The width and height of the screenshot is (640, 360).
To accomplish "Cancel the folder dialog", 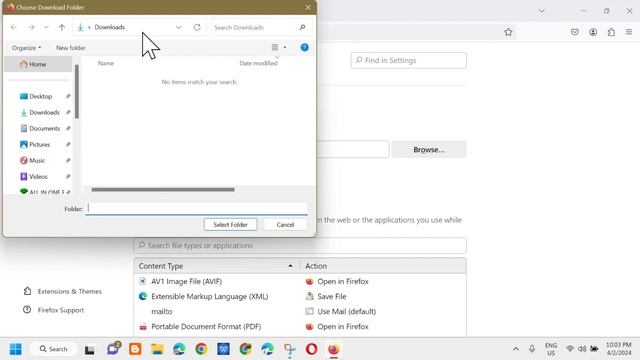I will [285, 224].
